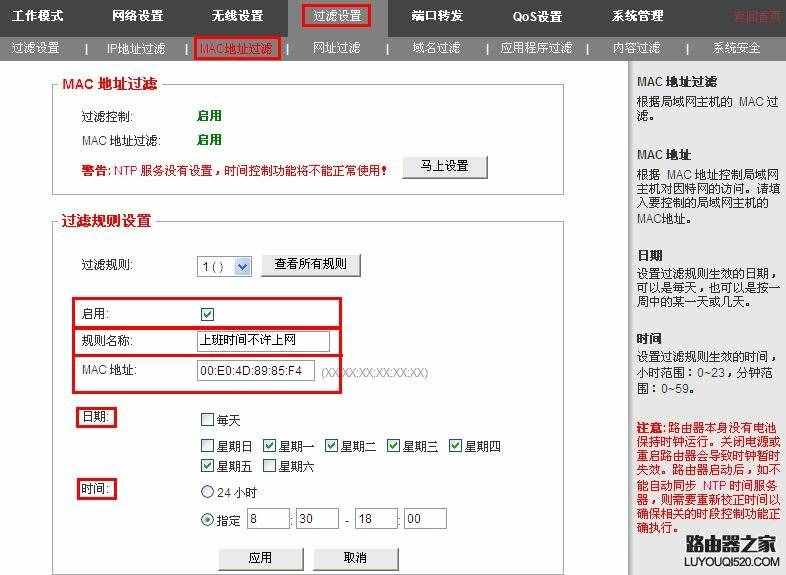Switch to the 应用程序过滤 sub-tab
This screenshot has width=786, height=575.
[x=536, y=48]
